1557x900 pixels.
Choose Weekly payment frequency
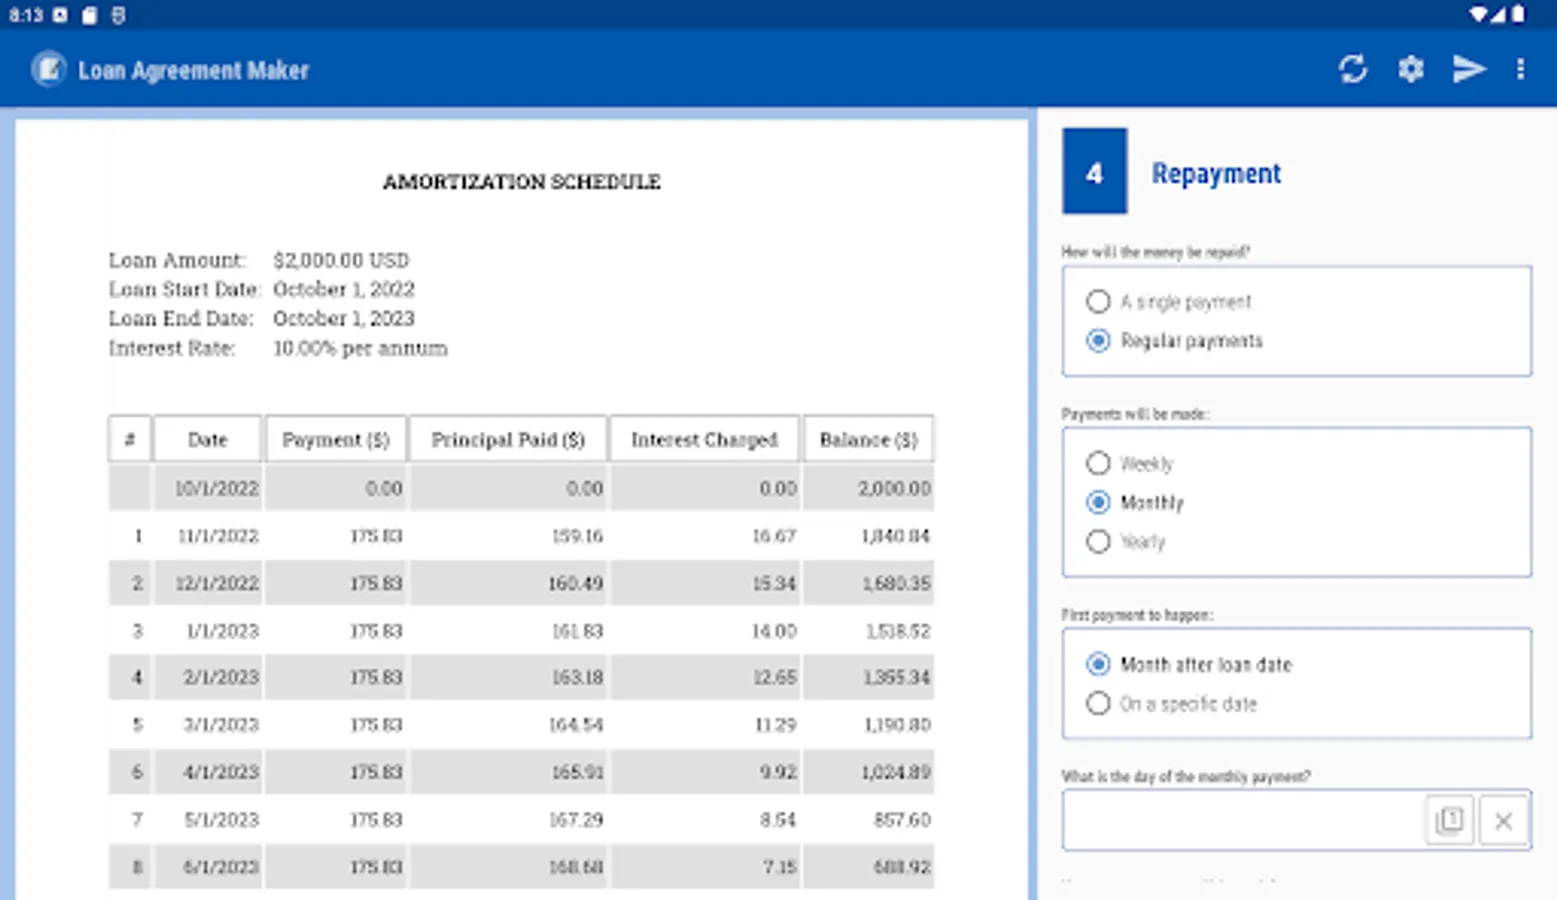click(x=1098, y=463)
